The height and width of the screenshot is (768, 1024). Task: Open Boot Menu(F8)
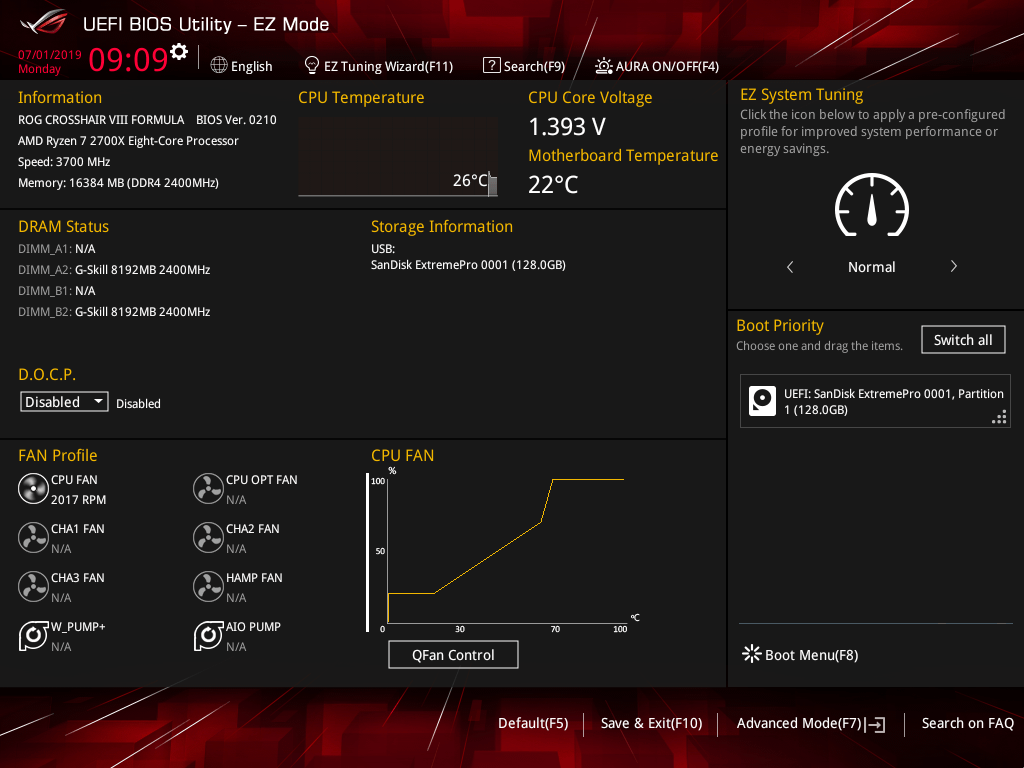click(812, 655)
